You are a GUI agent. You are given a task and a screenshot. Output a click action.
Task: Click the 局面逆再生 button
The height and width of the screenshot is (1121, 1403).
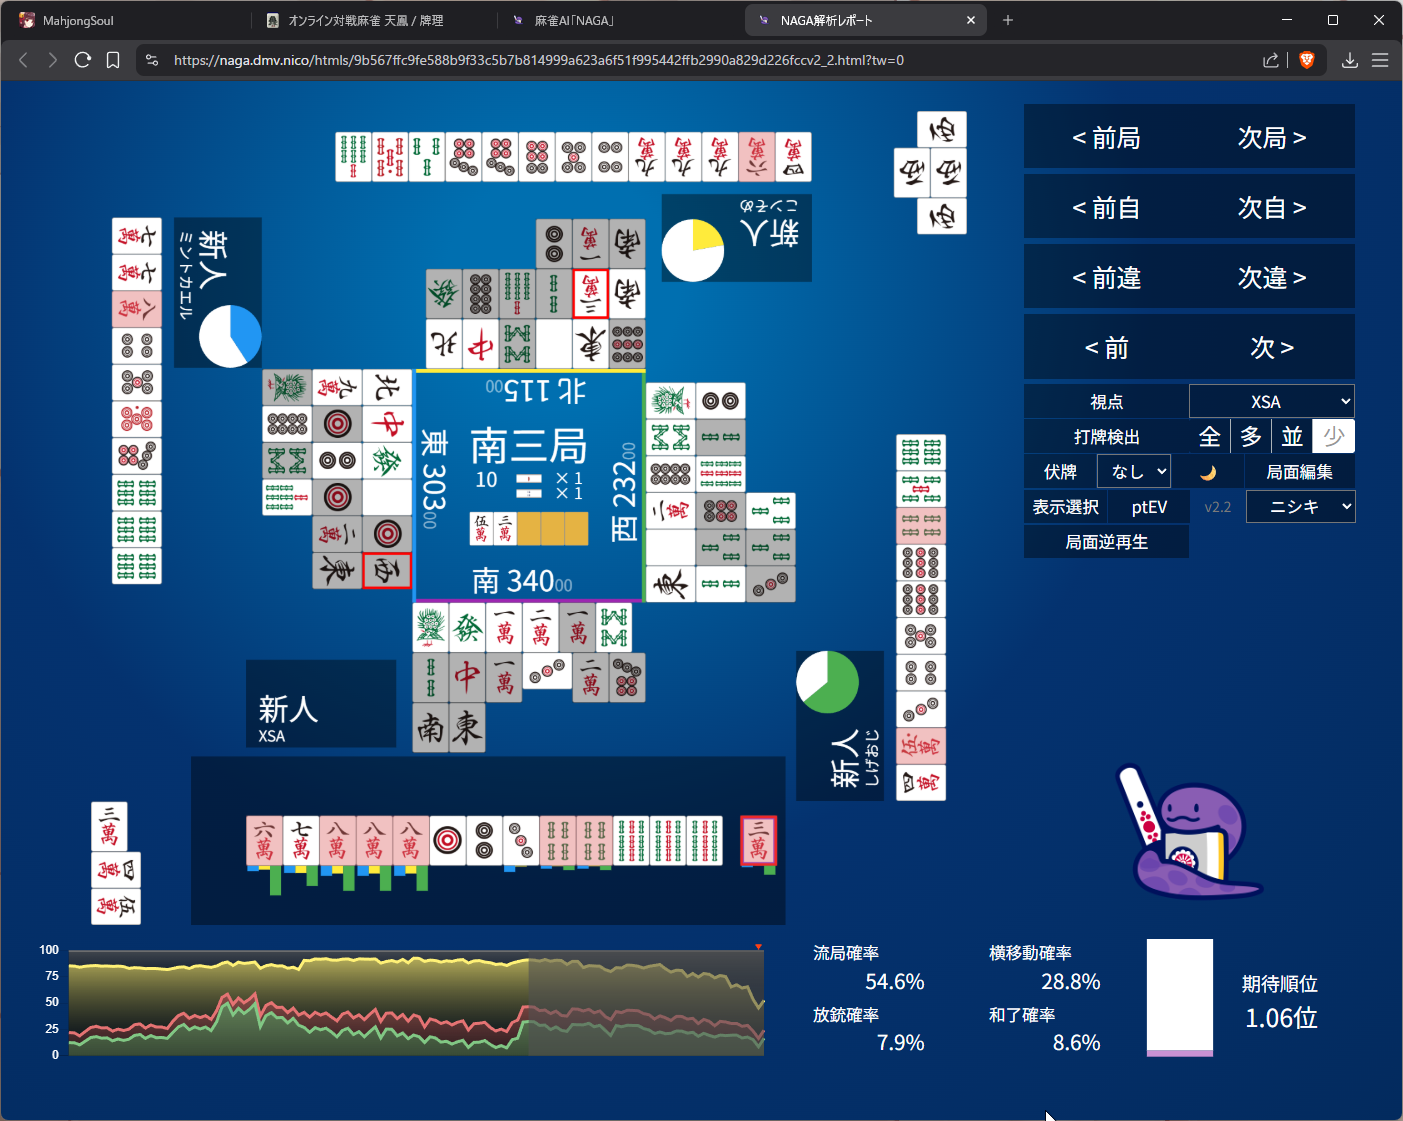tap(1106, 542)
